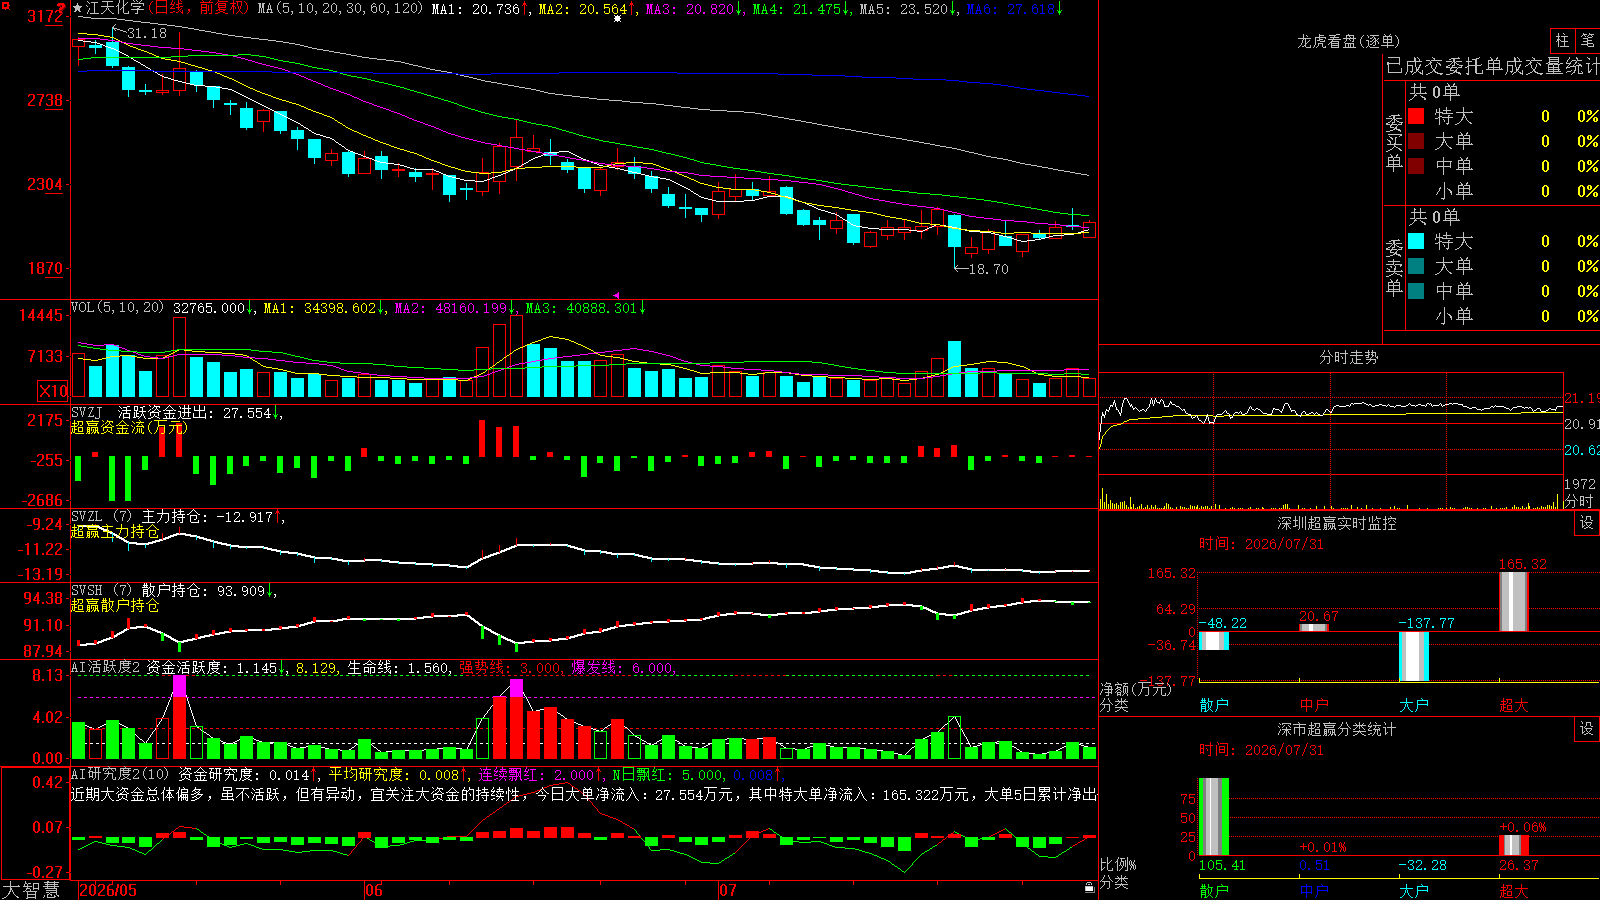Click the 2026/05 date marker on timeline
Screen dimensions: 1600x900
[x=108, y=890]
